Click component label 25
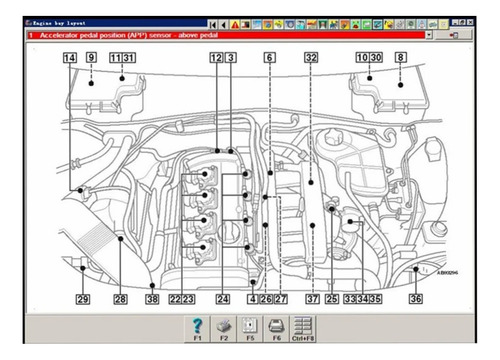The width and height of the screenshot is (500, 360). [332, 299]
